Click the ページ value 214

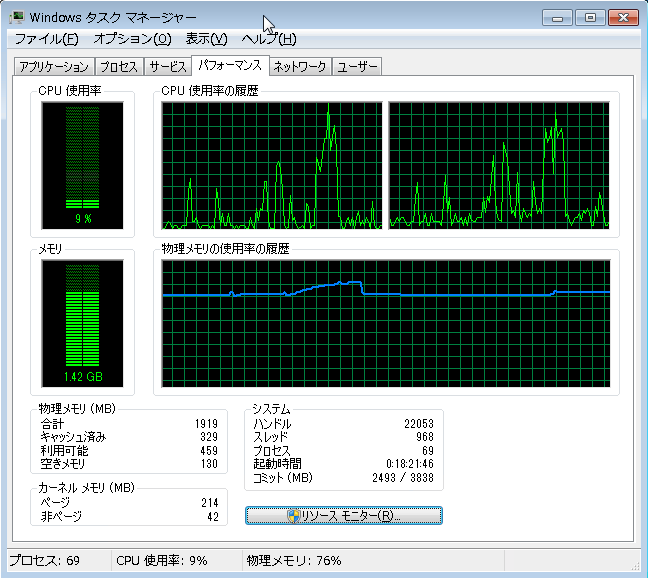210,503
